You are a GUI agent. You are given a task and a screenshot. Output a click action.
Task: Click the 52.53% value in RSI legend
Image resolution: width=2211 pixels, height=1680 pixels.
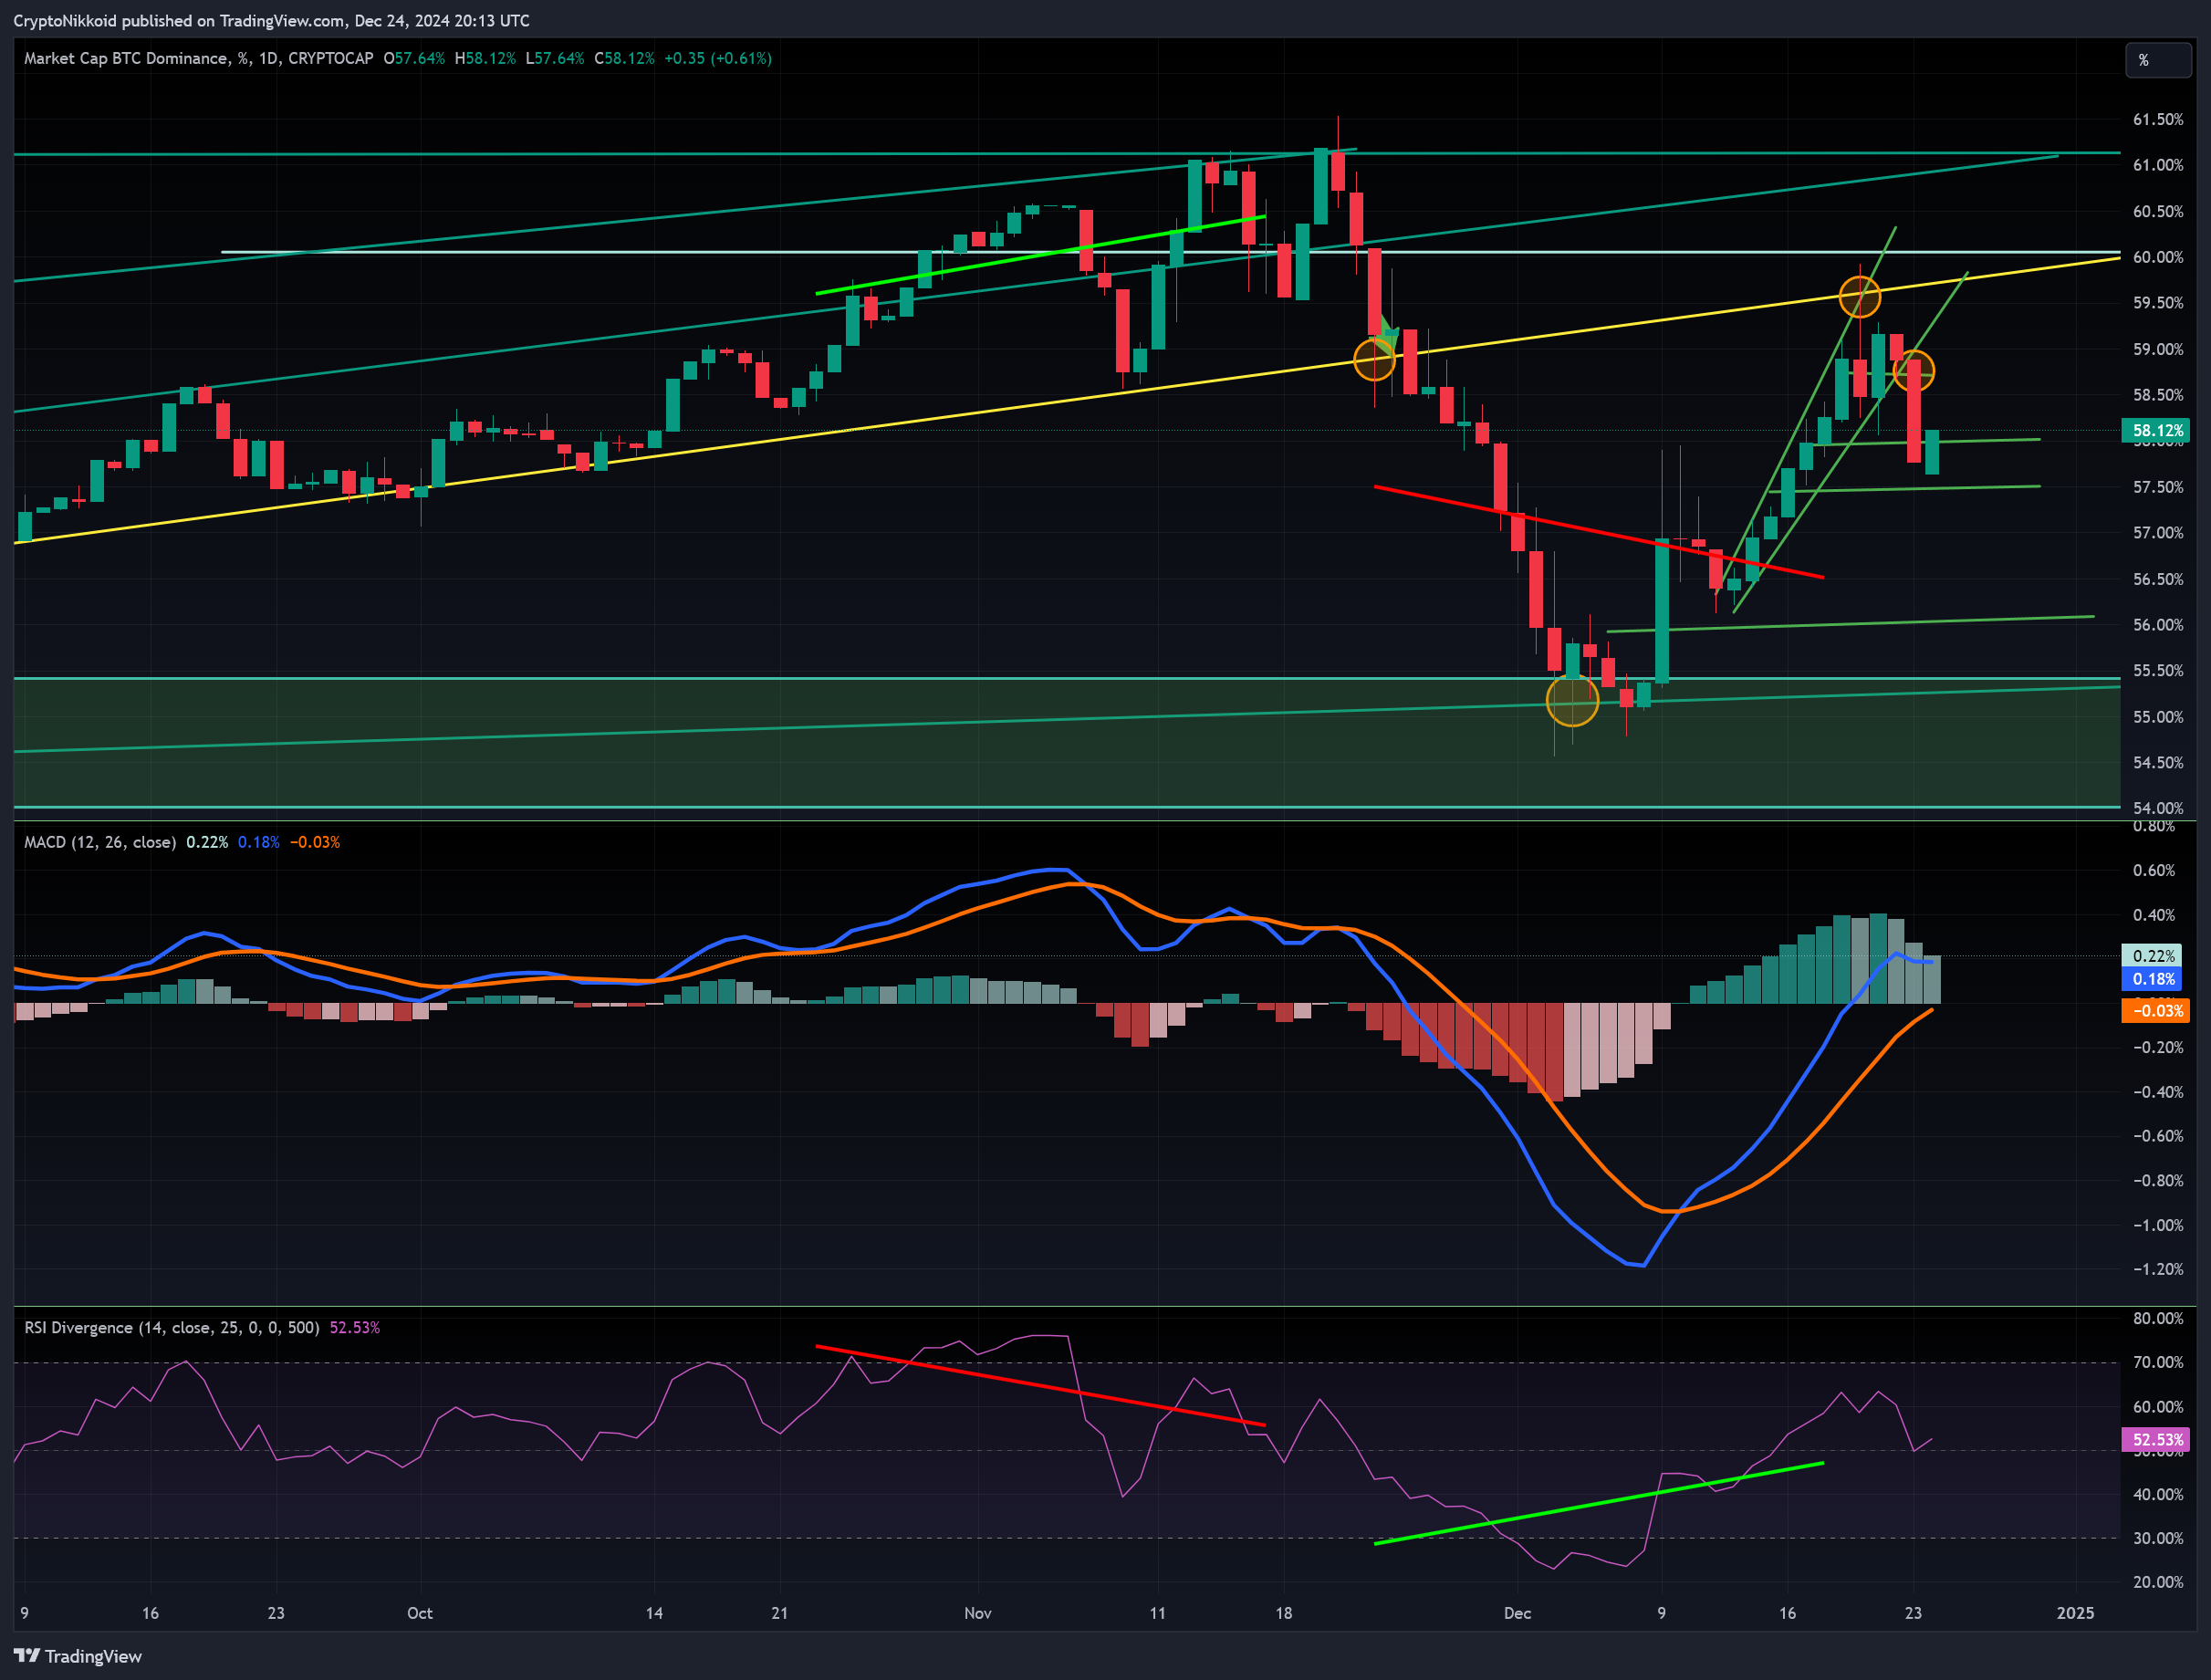click(355, 1327)
